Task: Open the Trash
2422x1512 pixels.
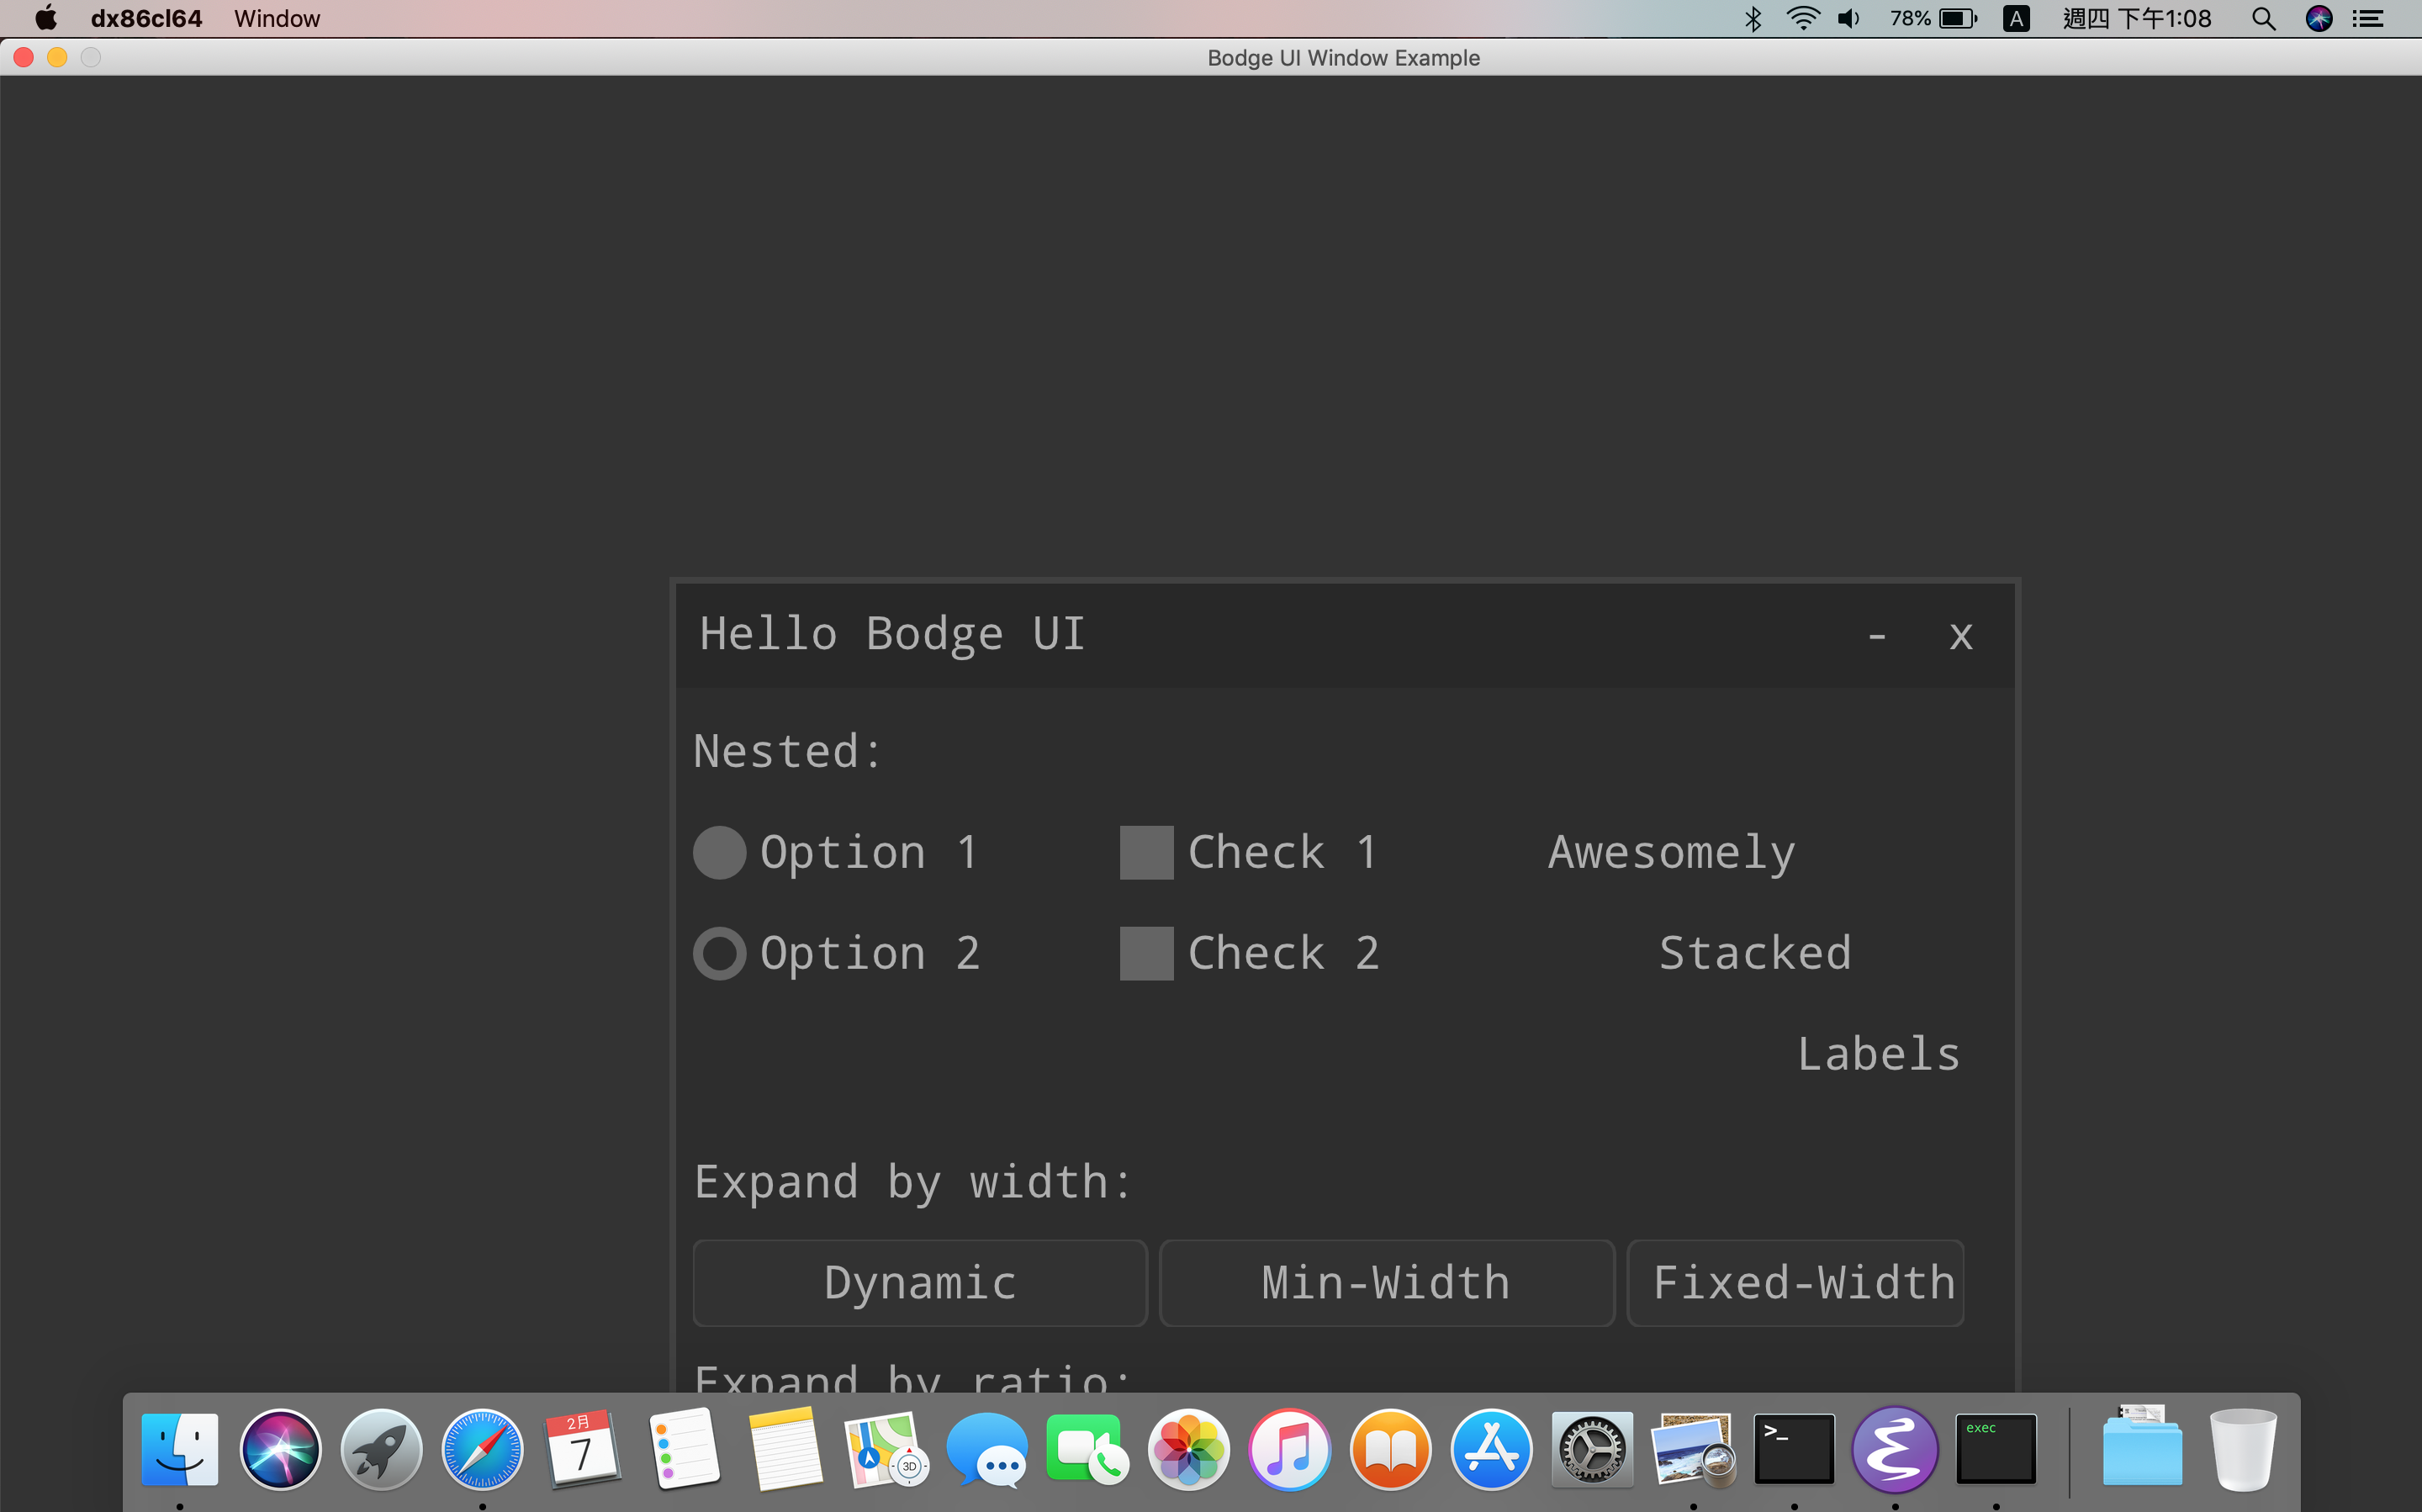Action: click(x=2243, y=1449)
